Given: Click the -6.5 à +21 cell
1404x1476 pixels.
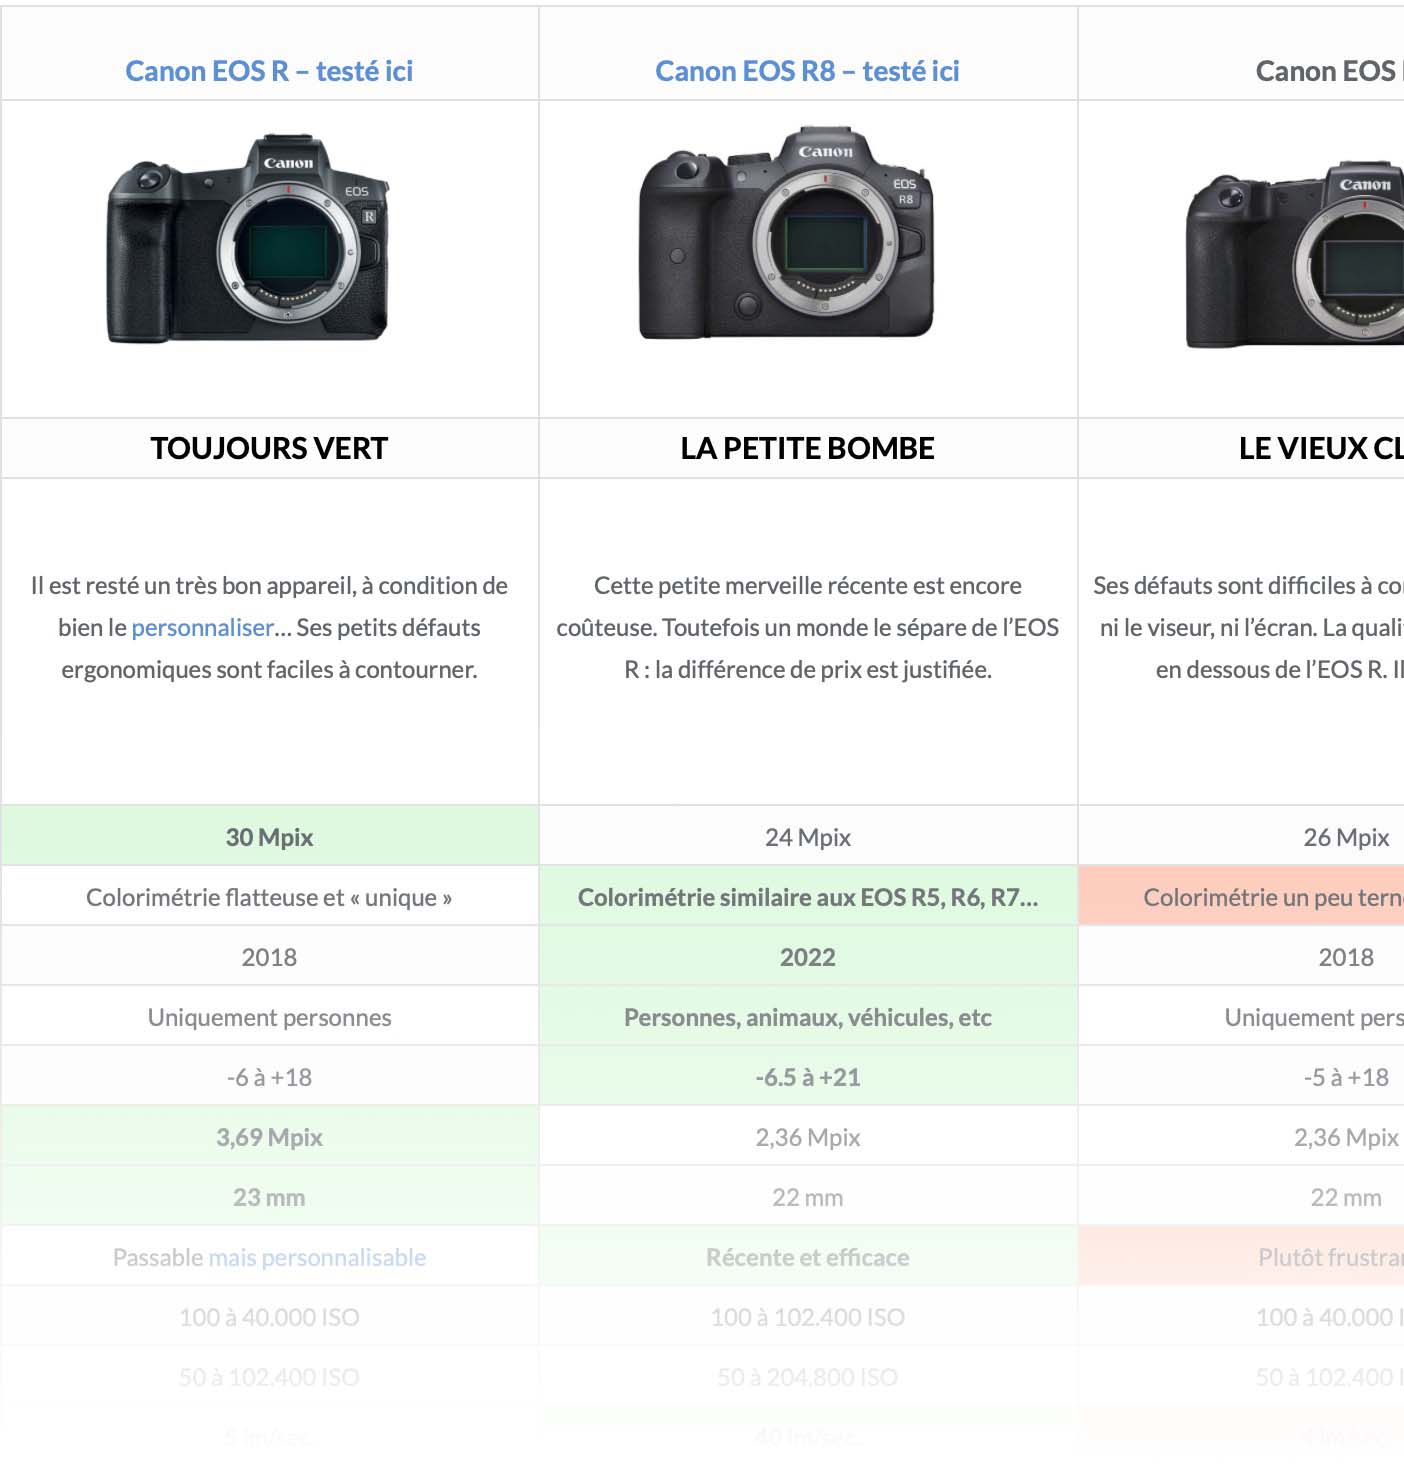Looking at the screenshot, I should [808, 1076].
